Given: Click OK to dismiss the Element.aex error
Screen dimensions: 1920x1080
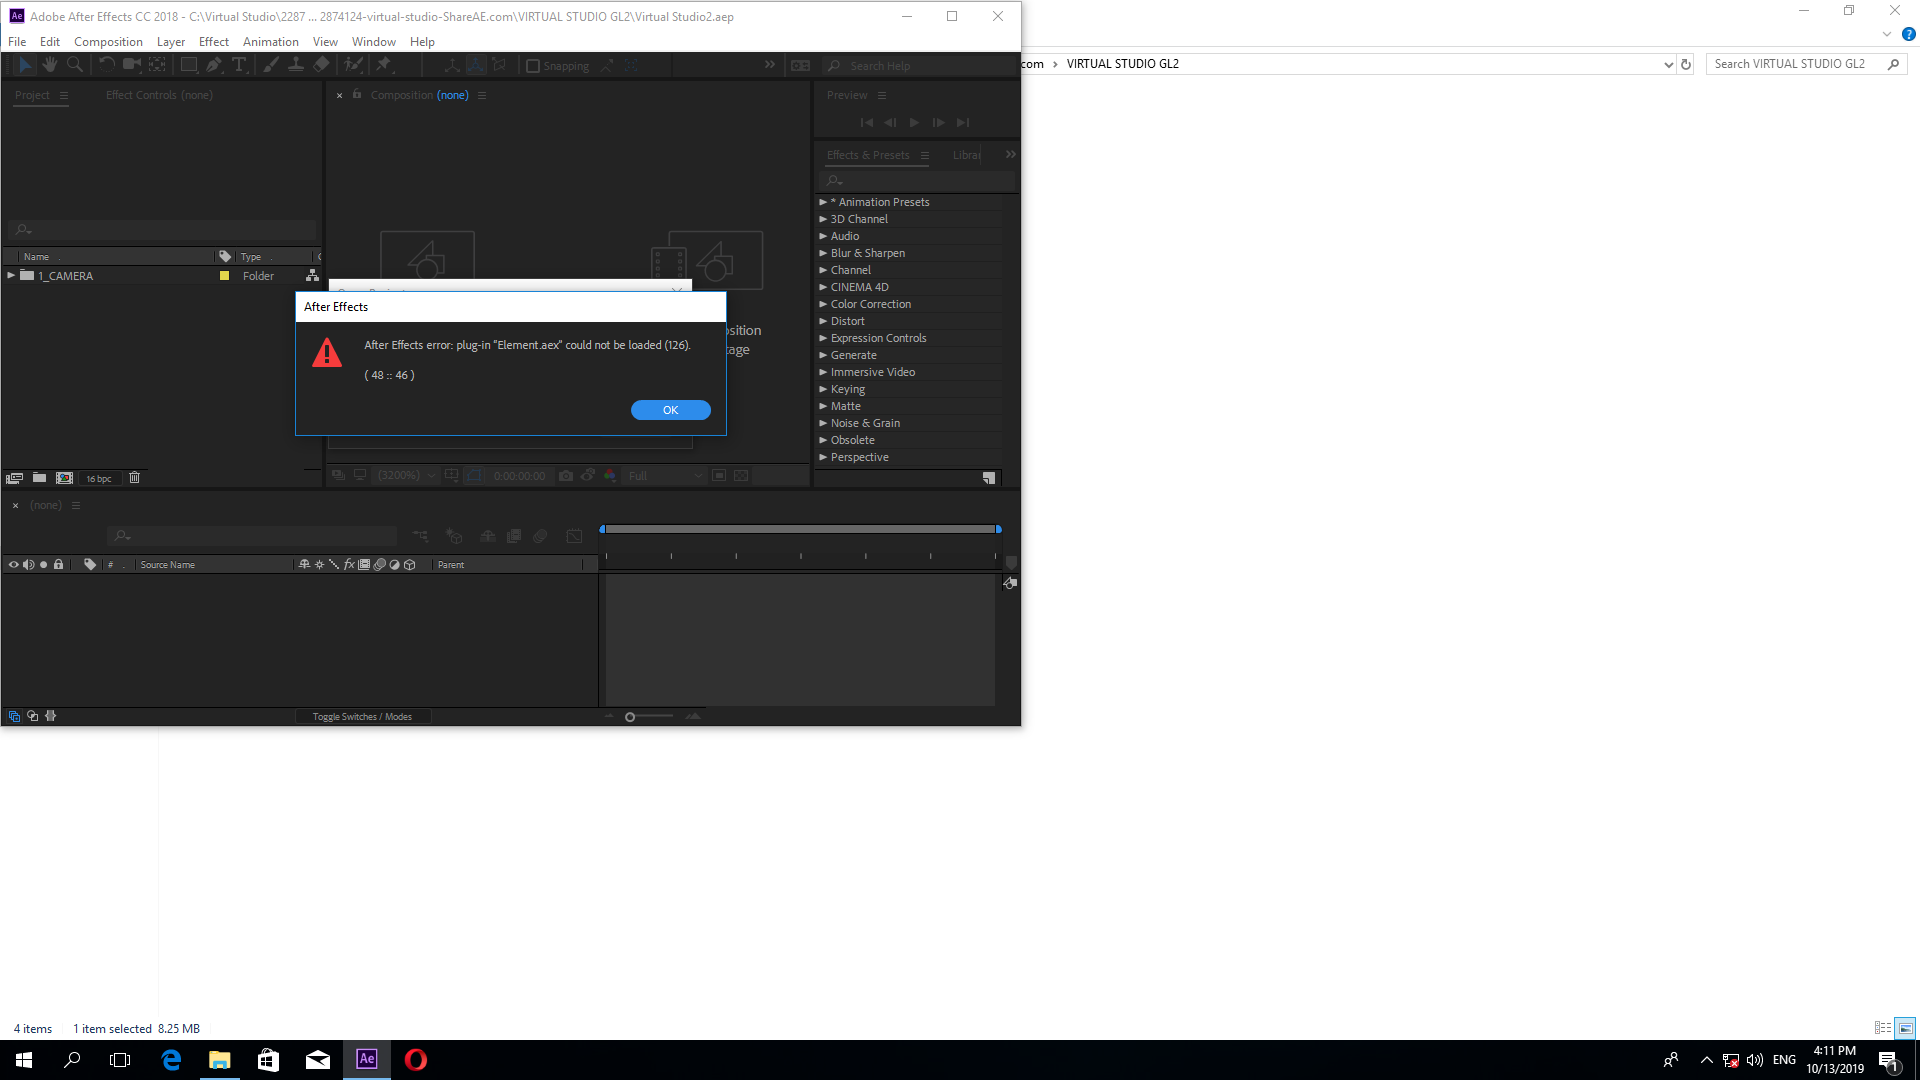Looking at the screenshot, I should tap(670, 410).
